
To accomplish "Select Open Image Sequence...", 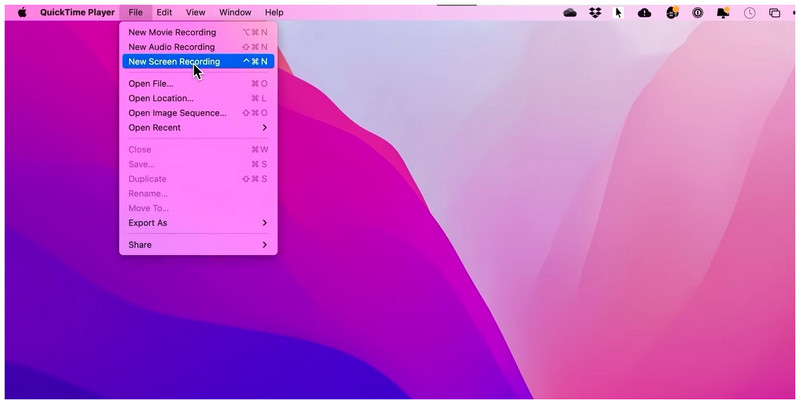I will click(198, 113).
